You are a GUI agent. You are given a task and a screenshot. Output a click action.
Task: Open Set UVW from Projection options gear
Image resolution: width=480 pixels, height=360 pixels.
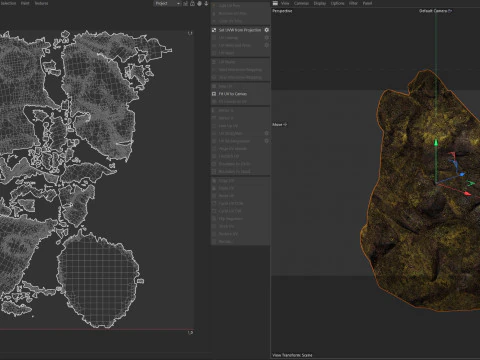pyautogui.click(x=267, y=30)
